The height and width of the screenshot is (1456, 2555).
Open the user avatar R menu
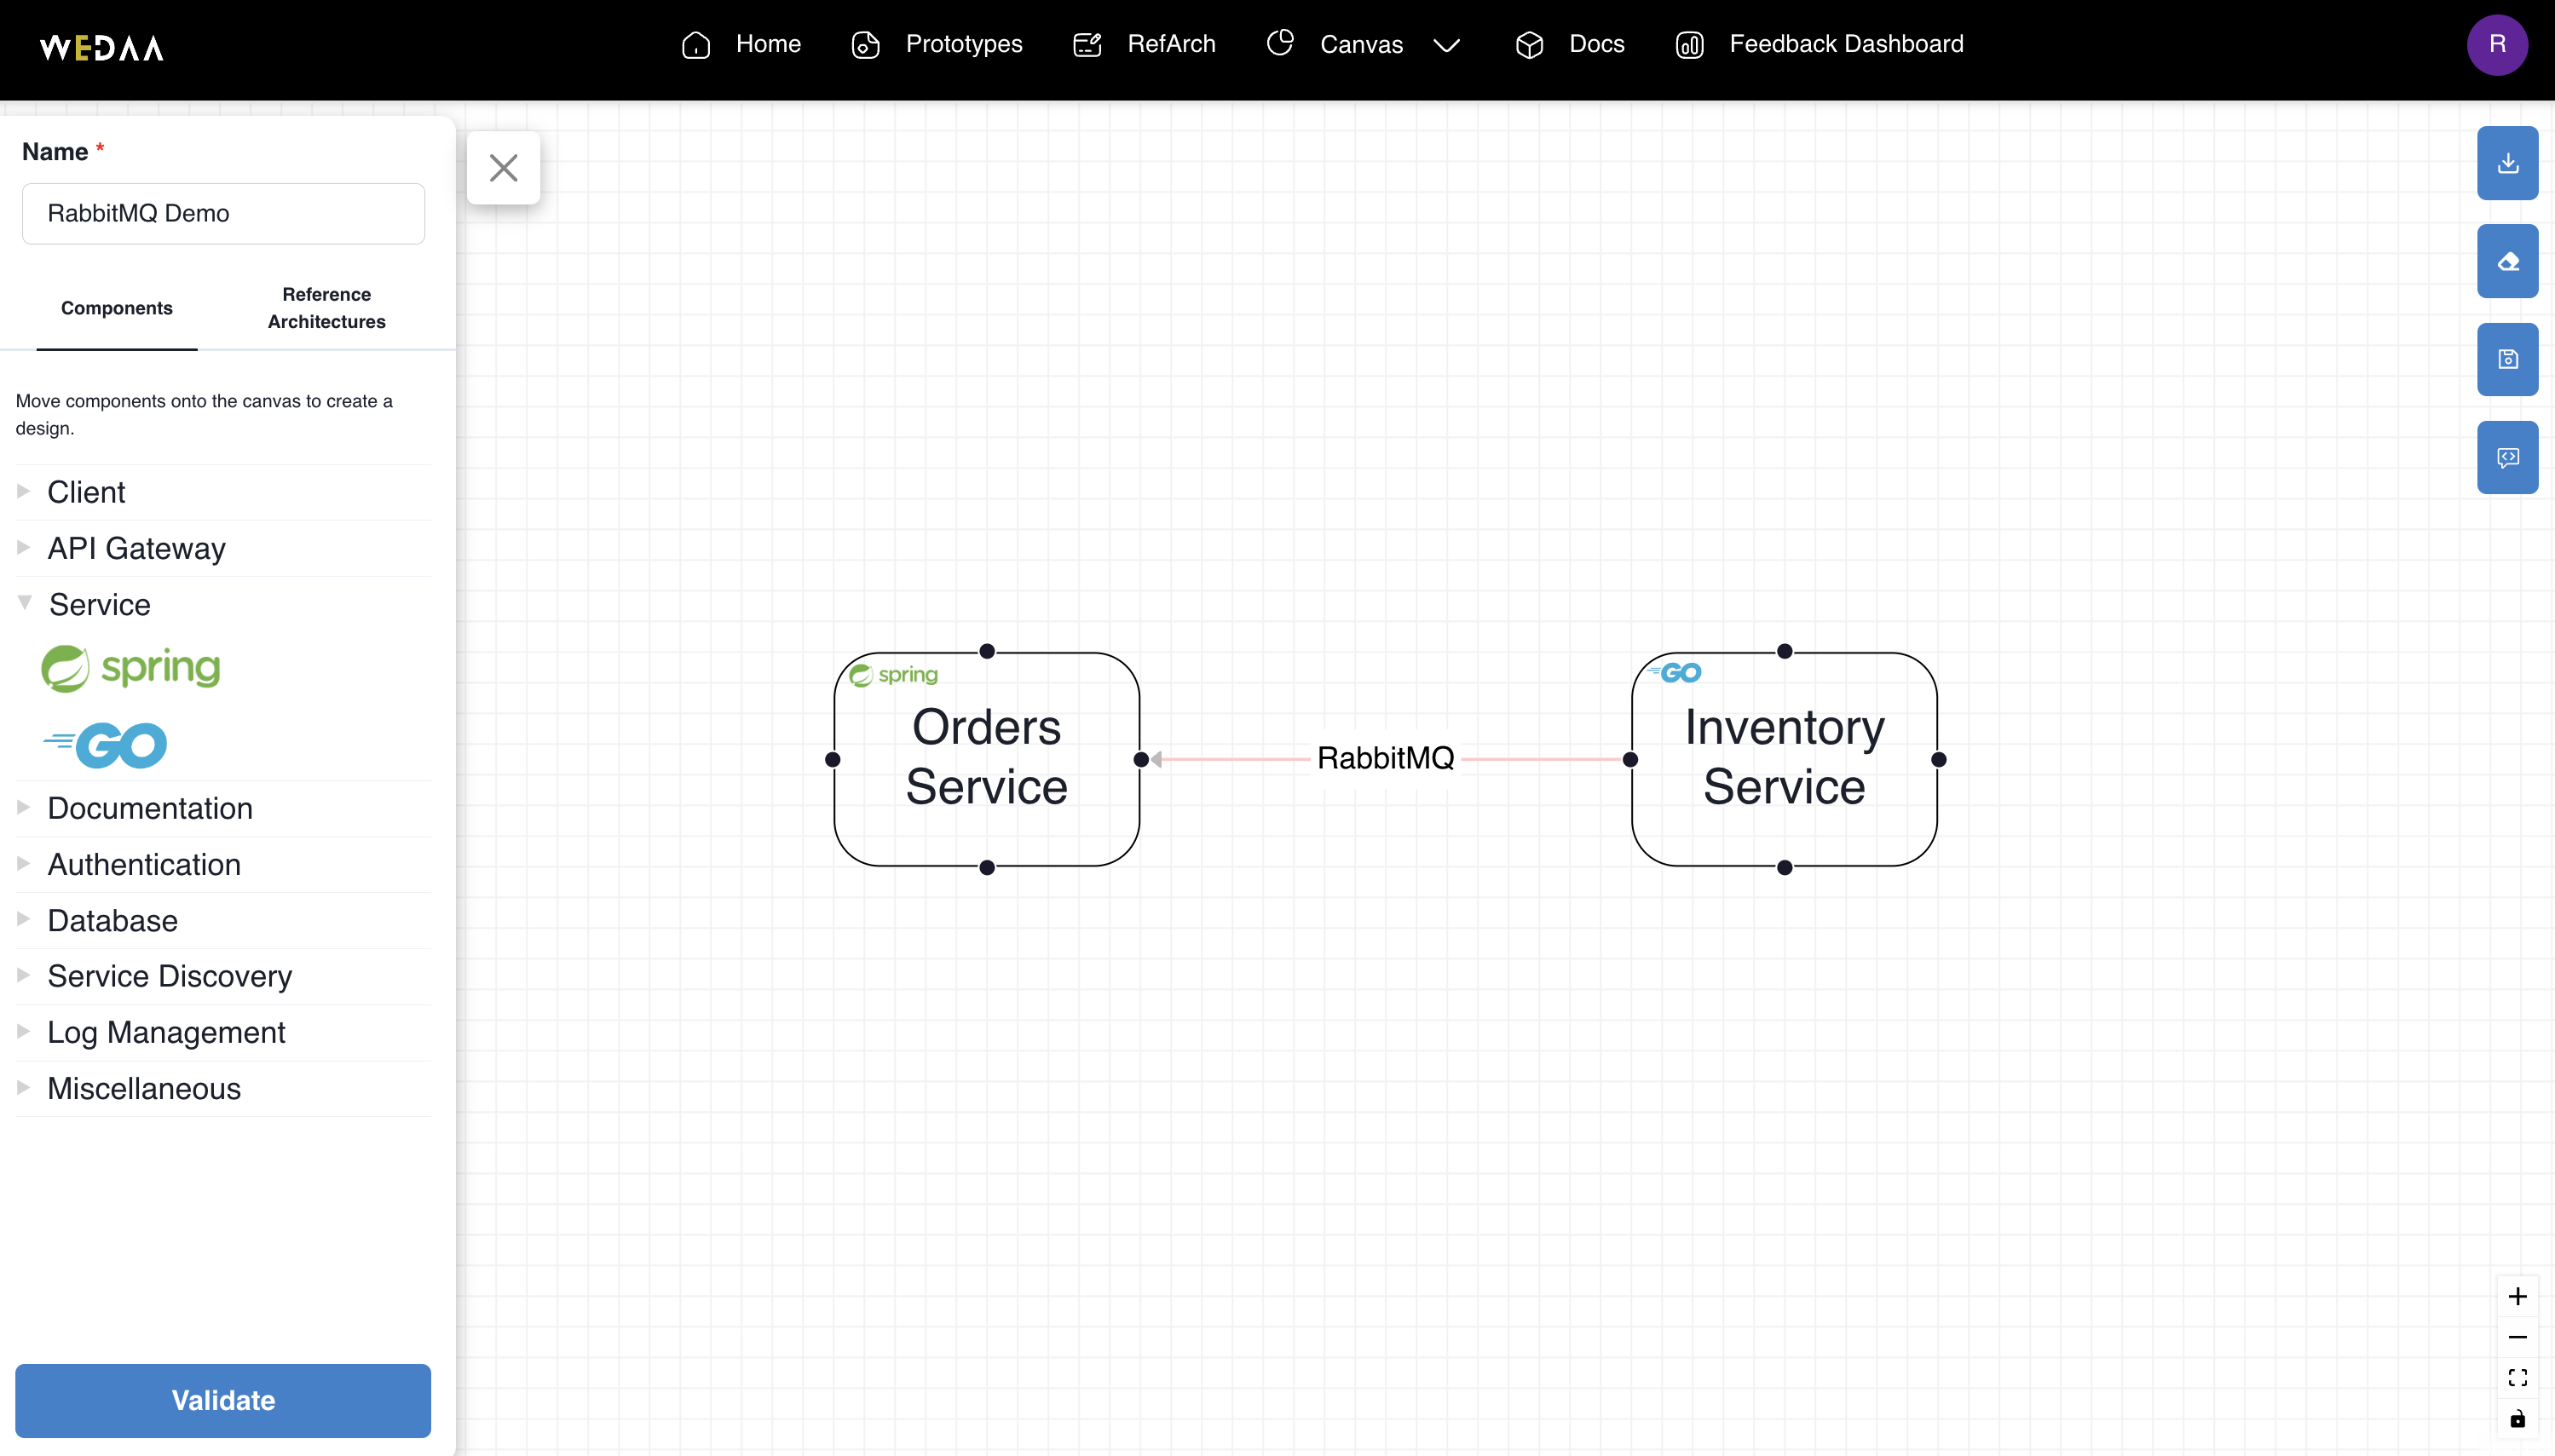2497,45
